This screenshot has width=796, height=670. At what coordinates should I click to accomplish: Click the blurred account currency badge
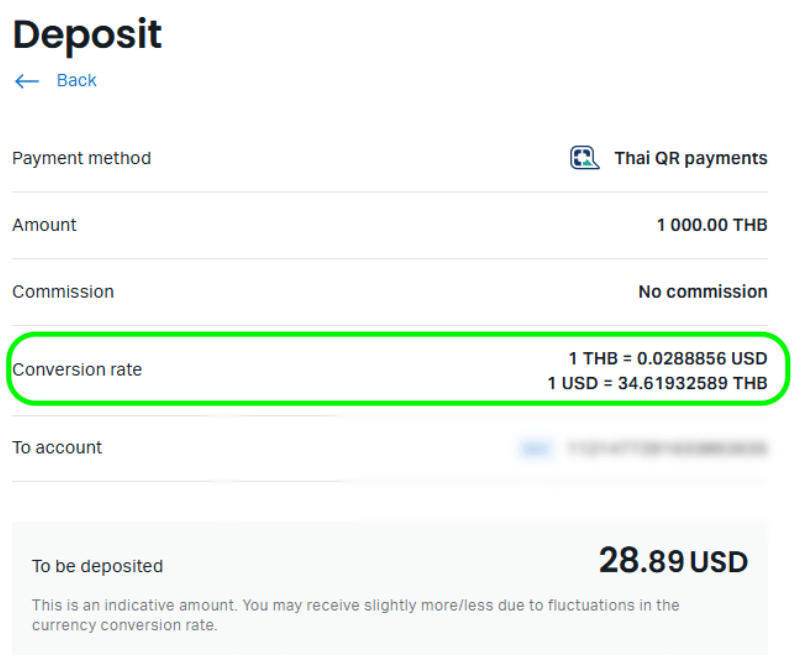point(537,448)
